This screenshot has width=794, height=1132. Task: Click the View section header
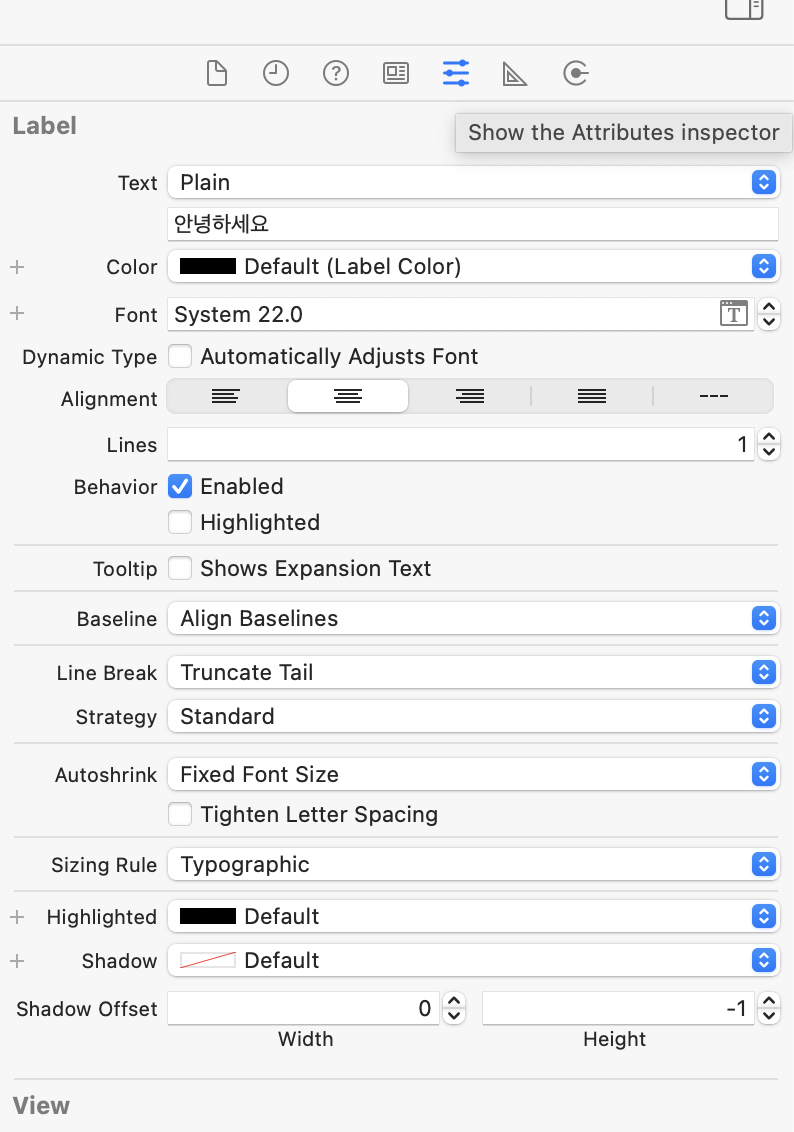coord(41,1105)
